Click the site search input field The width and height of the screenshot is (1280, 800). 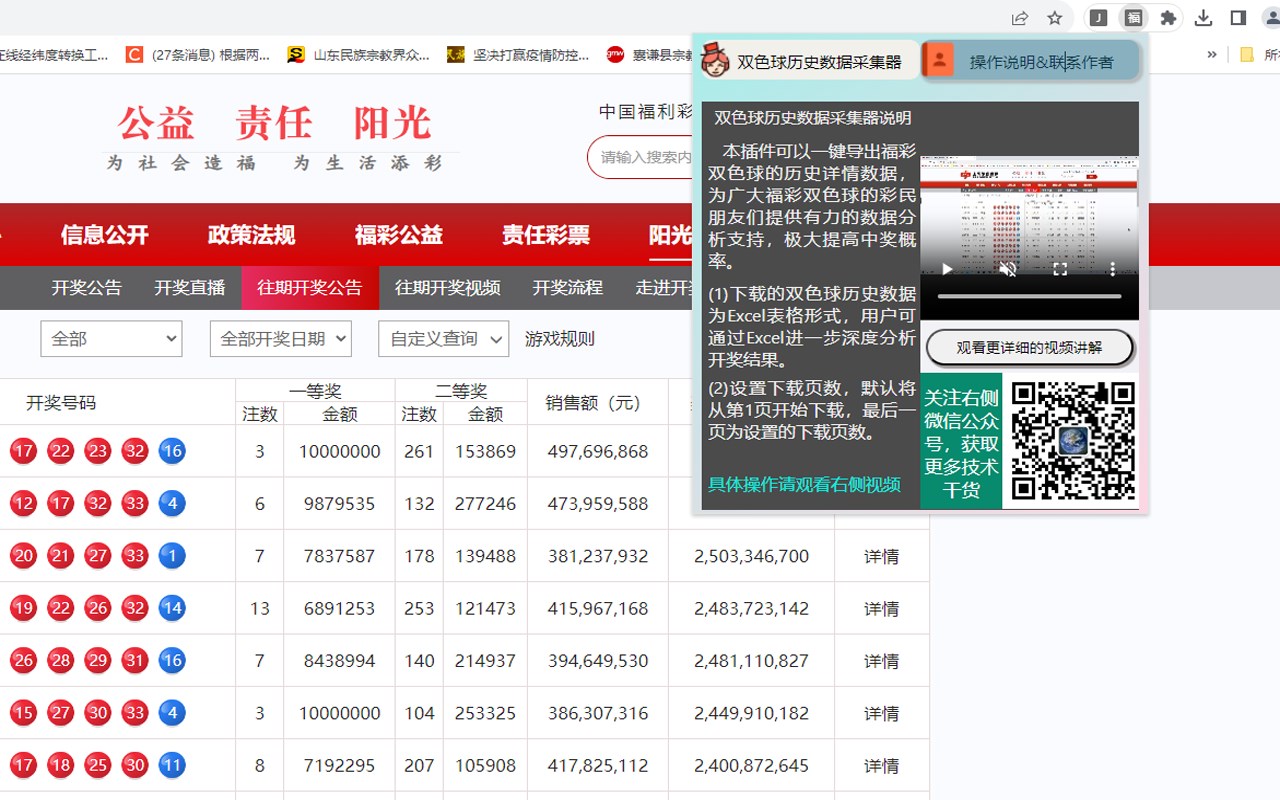[x=642, y=157]
